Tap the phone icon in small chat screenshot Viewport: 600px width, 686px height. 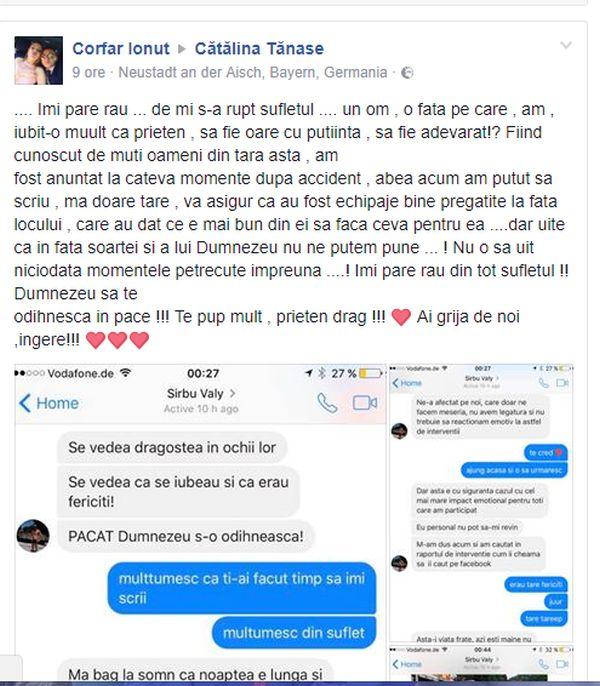click(x=544, y=383)
